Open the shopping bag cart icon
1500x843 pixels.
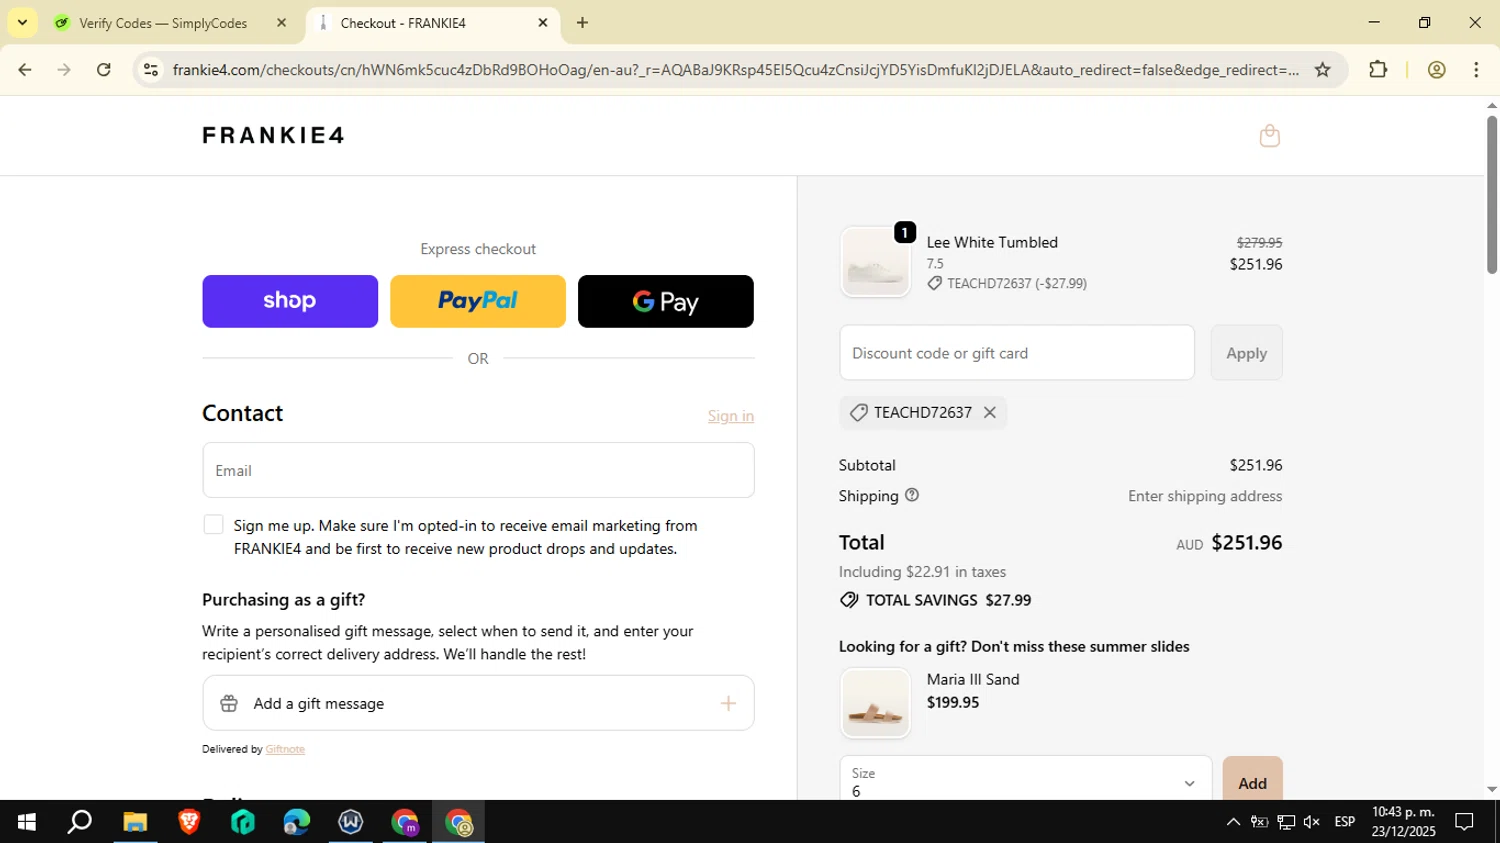[1269, 136]
